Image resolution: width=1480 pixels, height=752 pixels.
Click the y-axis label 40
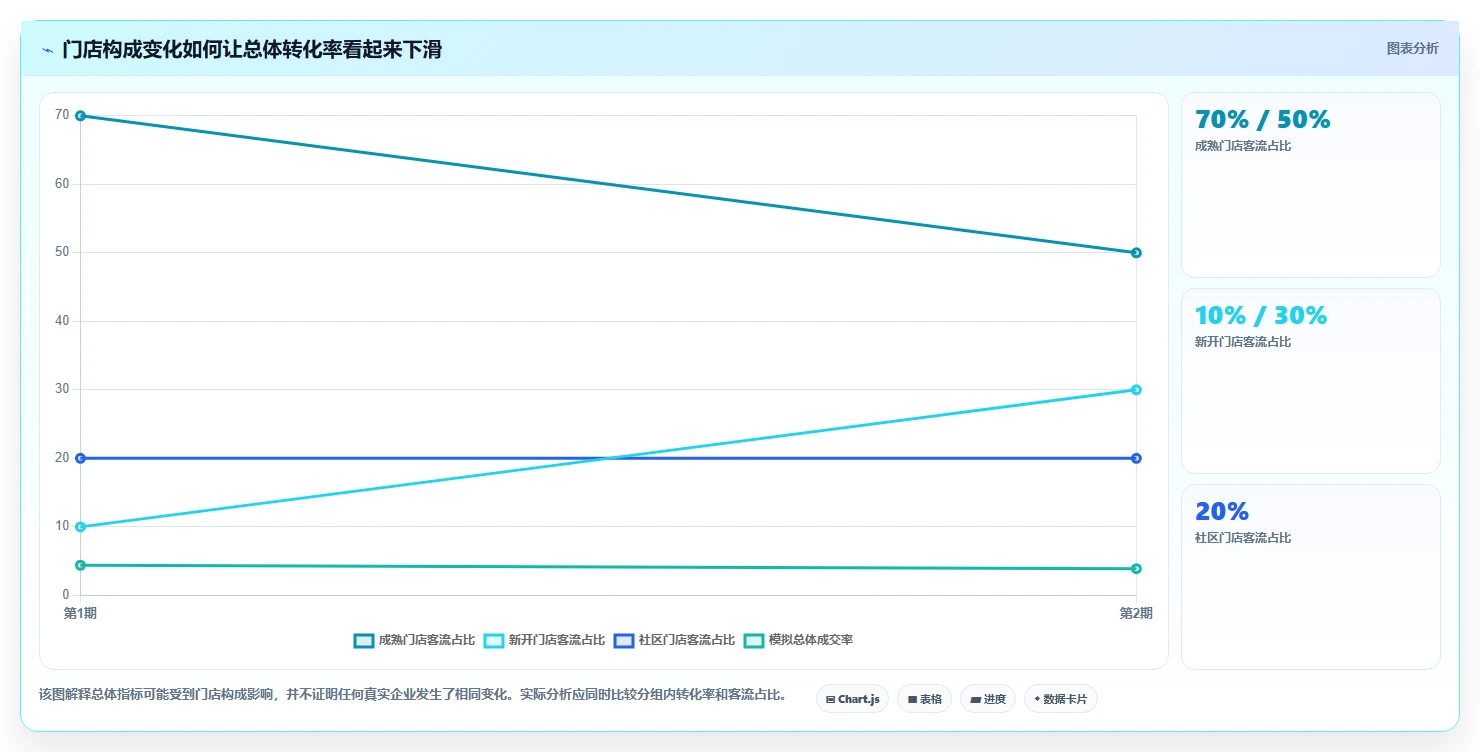(62, 321)
